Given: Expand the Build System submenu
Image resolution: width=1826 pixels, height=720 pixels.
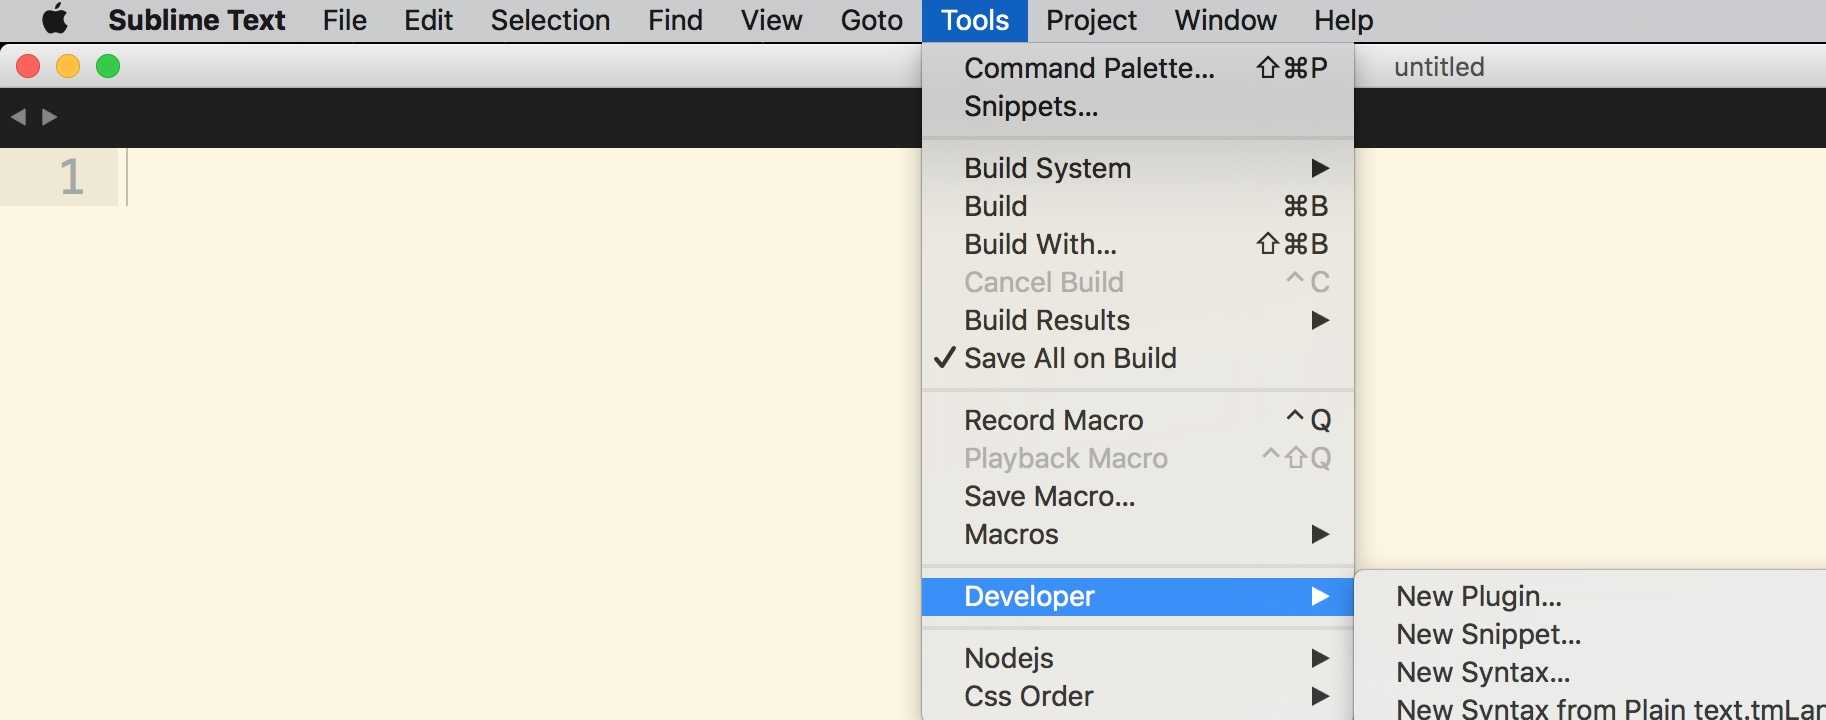Looking at the screenshot, I should pos(1138,168).
